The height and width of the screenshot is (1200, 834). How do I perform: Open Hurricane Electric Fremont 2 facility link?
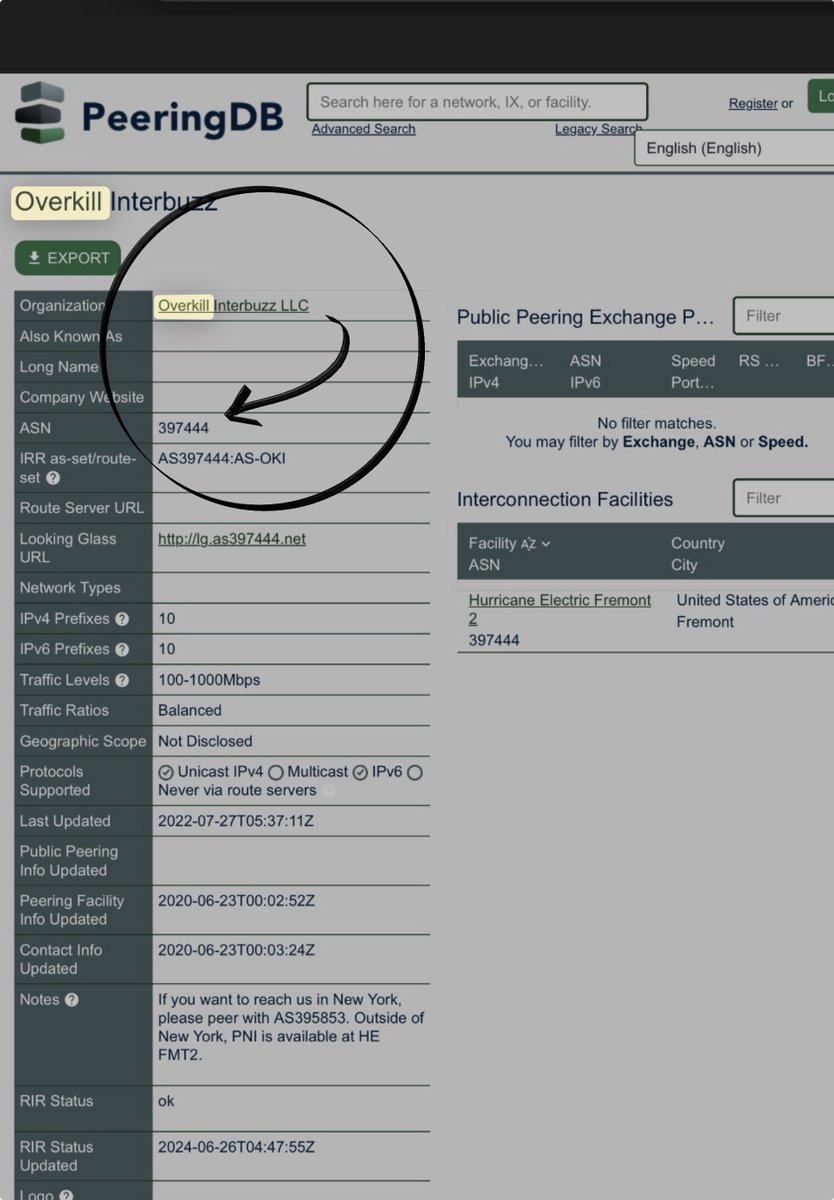click(x=560, y=609)
